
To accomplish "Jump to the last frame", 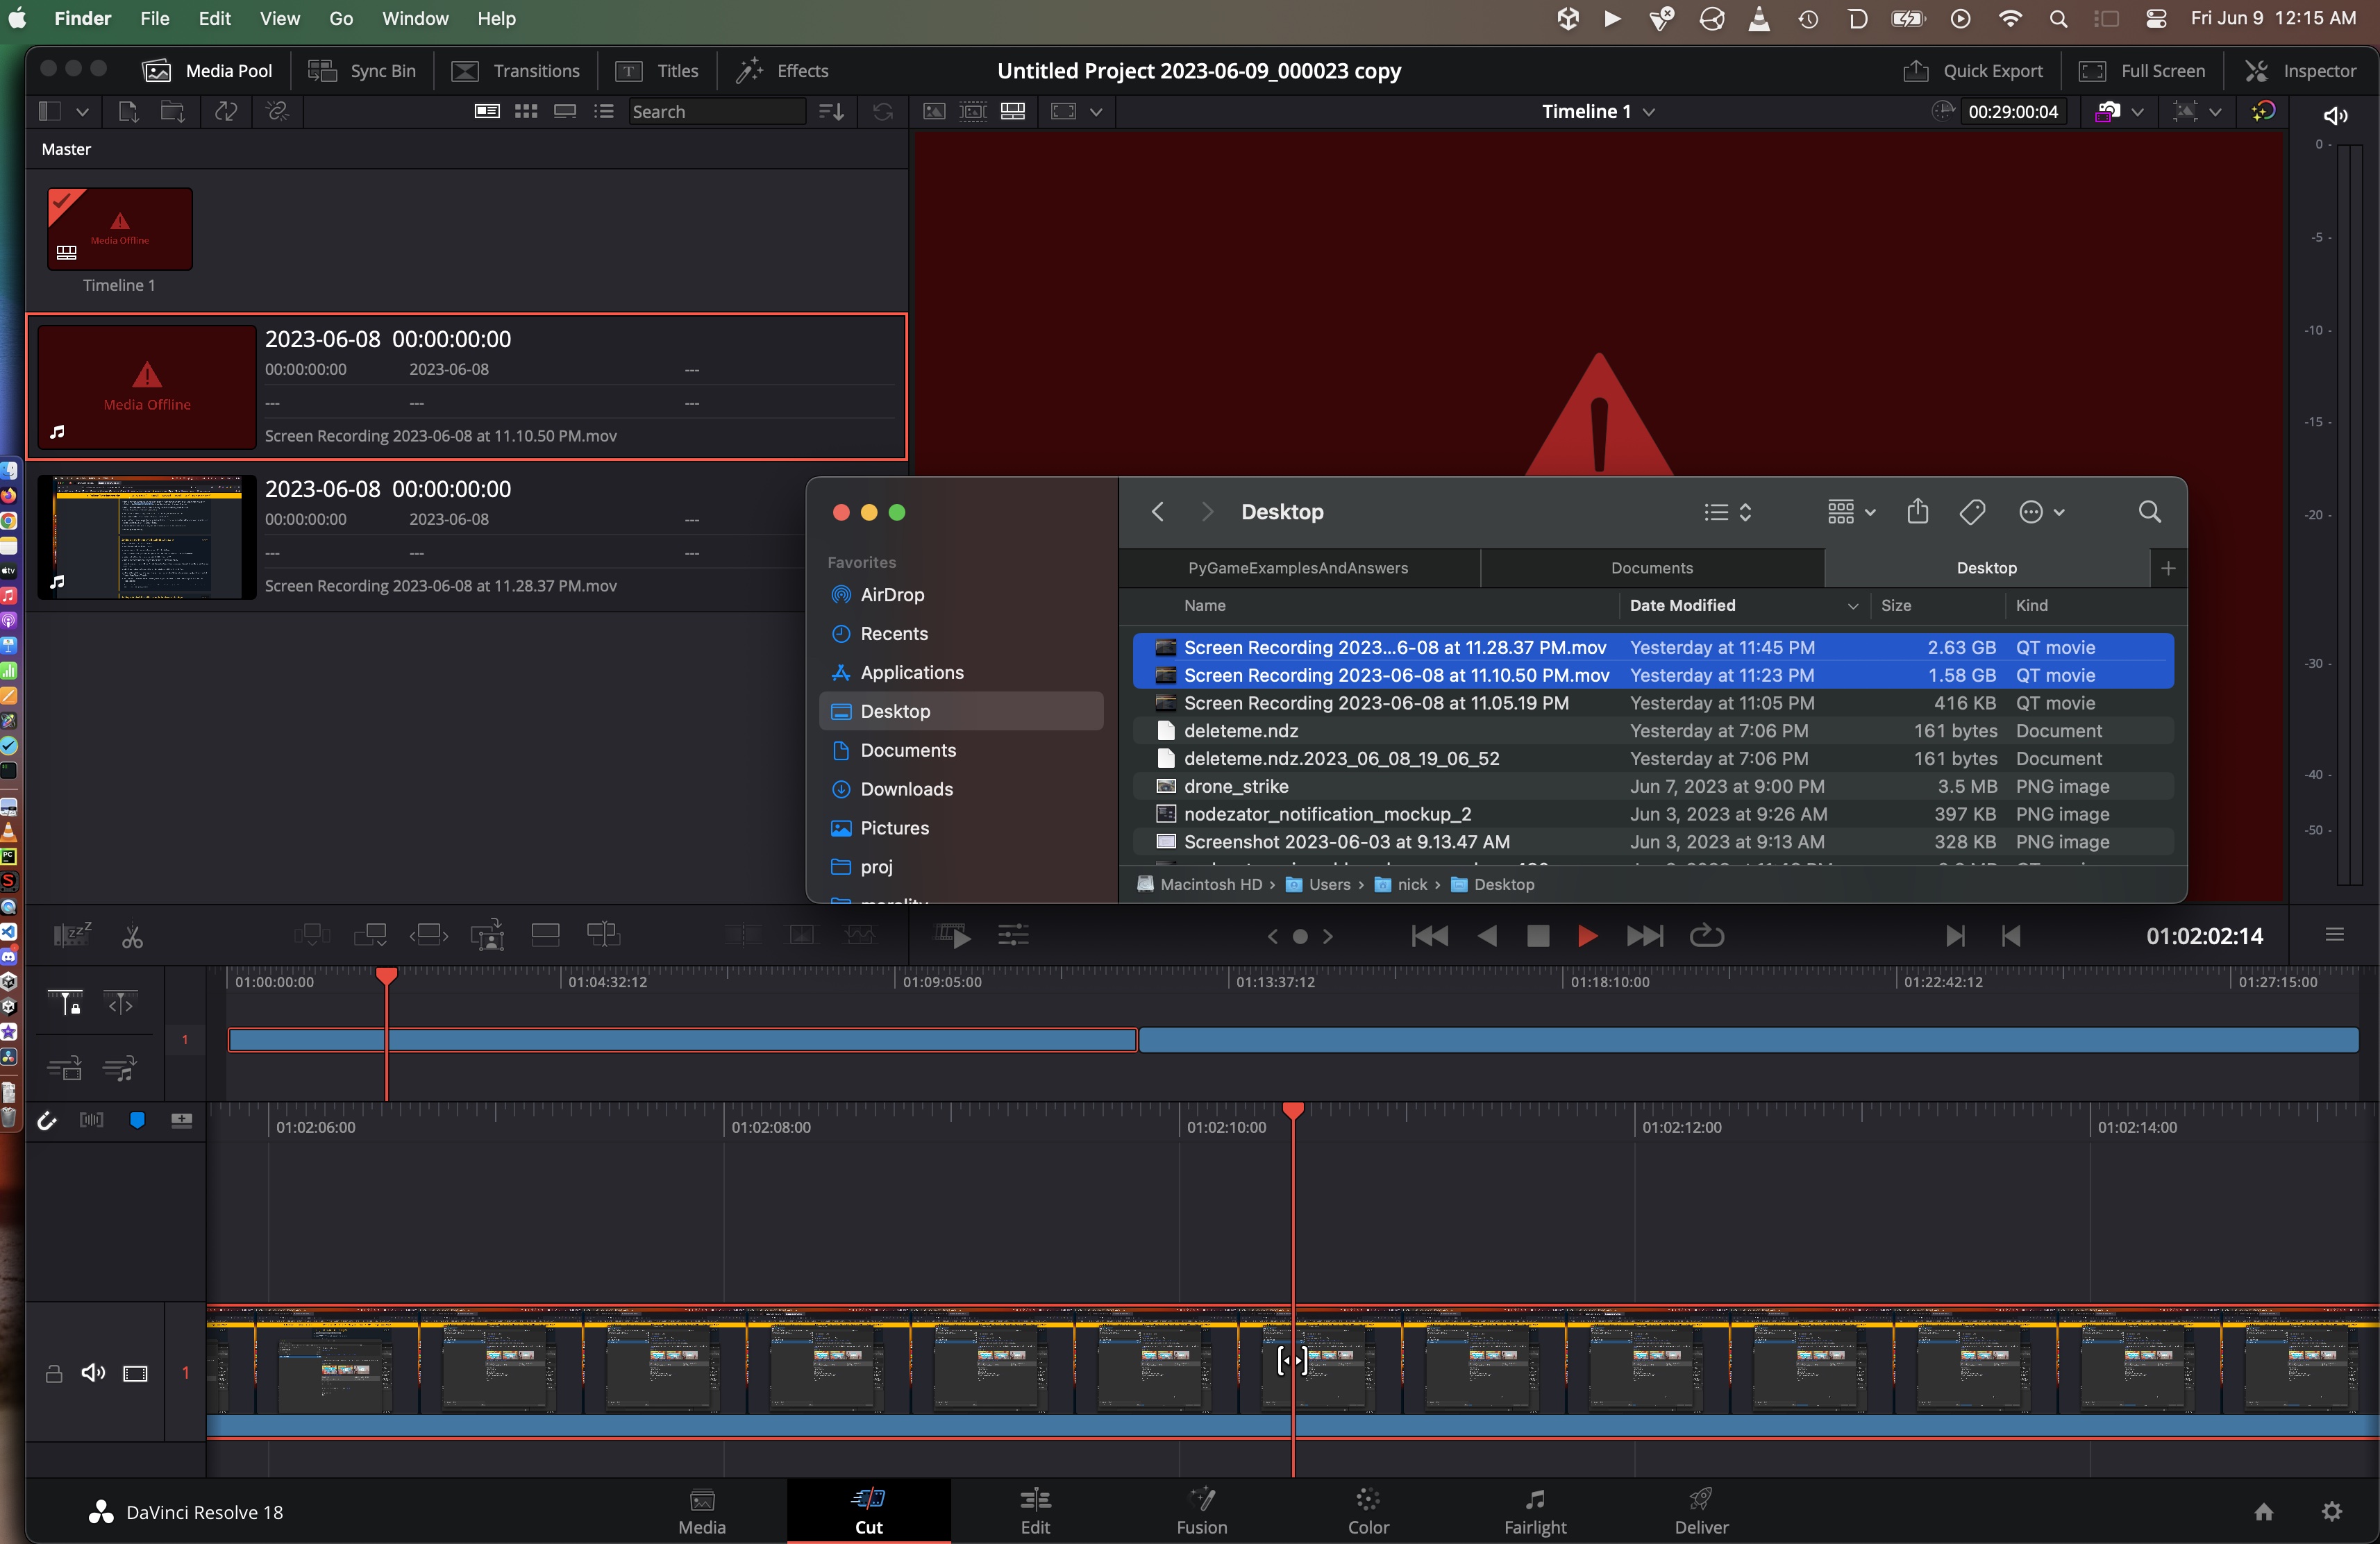I will [x=1645, y=936].
